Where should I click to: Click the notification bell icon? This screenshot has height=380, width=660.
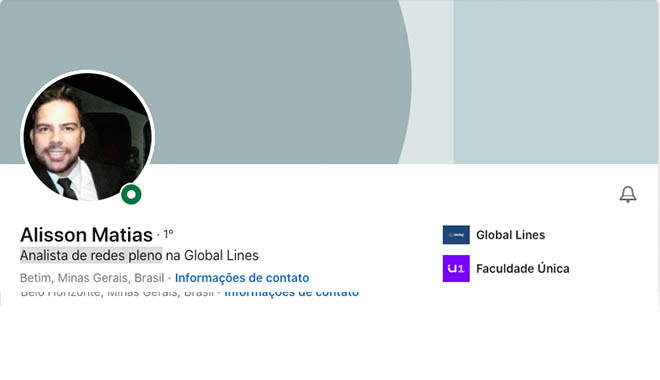[628, 194]
